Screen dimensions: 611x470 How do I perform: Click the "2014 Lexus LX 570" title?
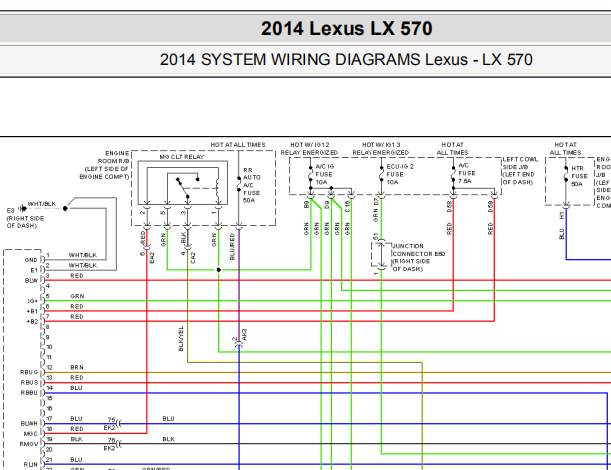click(x=346, y=28)
